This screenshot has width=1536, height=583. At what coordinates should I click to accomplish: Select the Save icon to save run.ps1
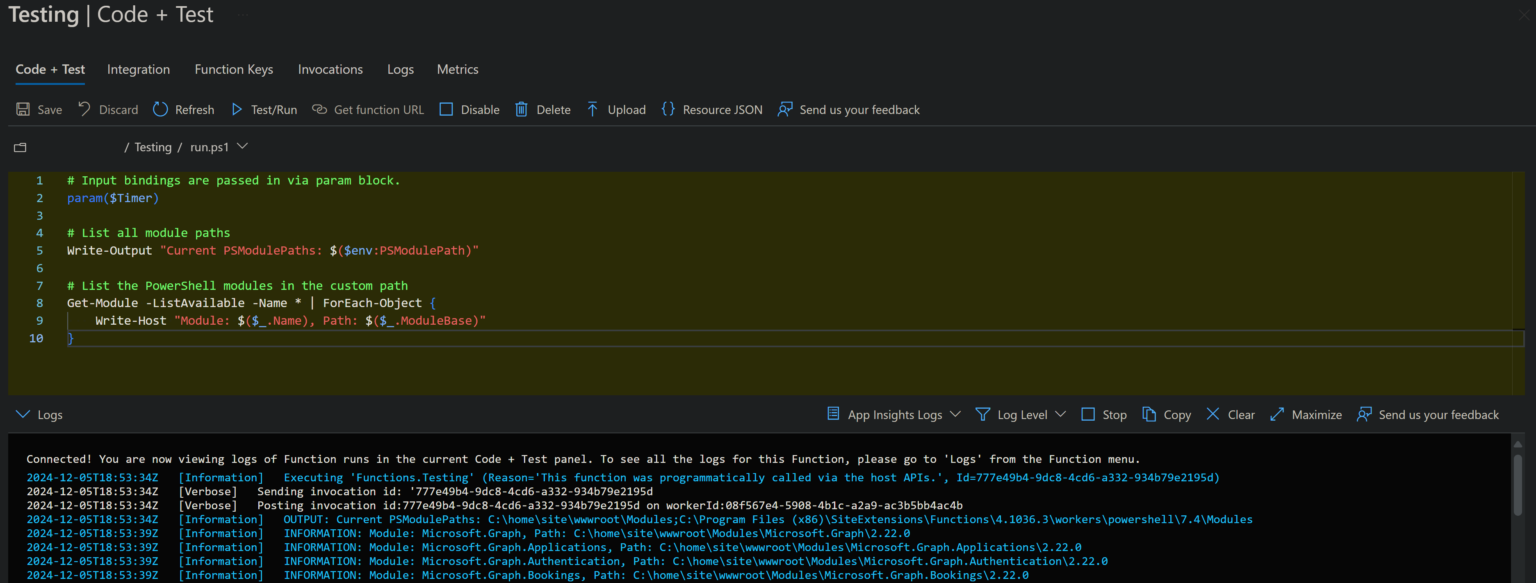(x=22, y=109)
